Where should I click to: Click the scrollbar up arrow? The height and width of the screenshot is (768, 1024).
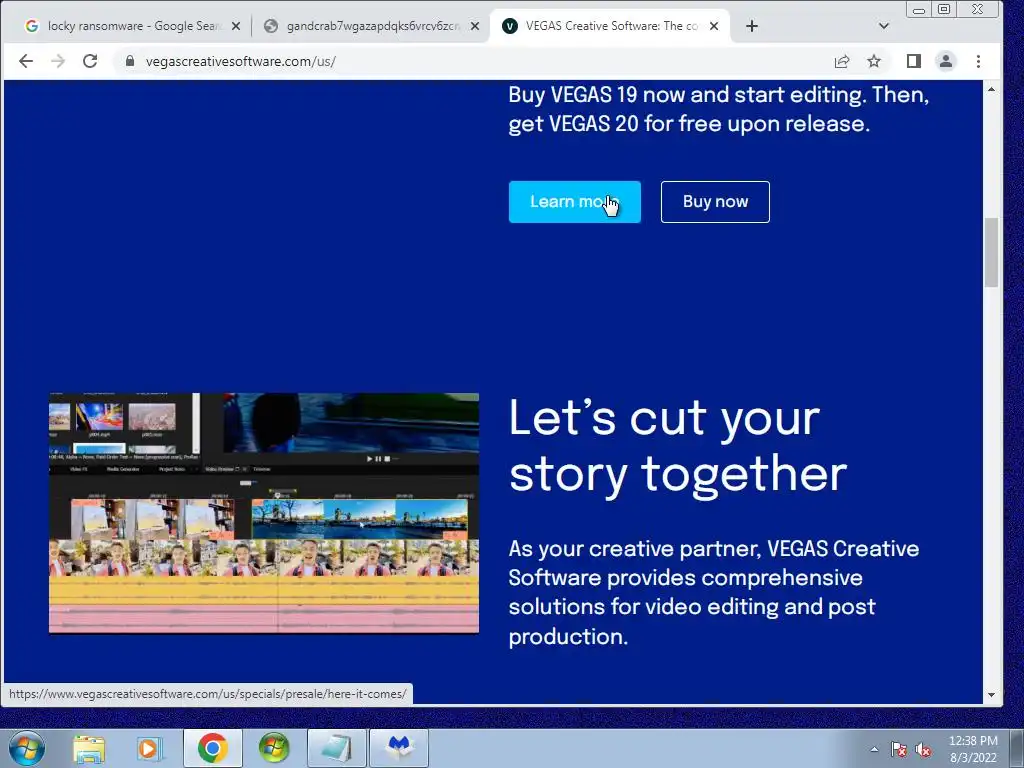click(x=991, y=89)
